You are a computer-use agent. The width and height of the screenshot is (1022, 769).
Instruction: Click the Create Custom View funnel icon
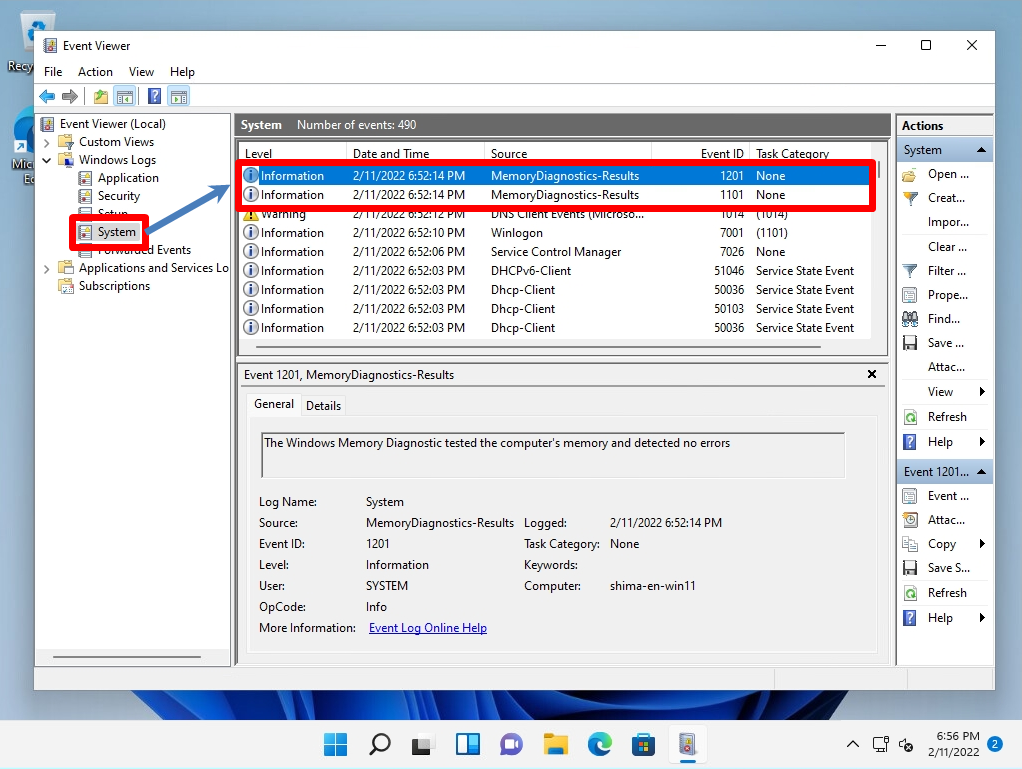pyautogui.click(x=910, y=199)
